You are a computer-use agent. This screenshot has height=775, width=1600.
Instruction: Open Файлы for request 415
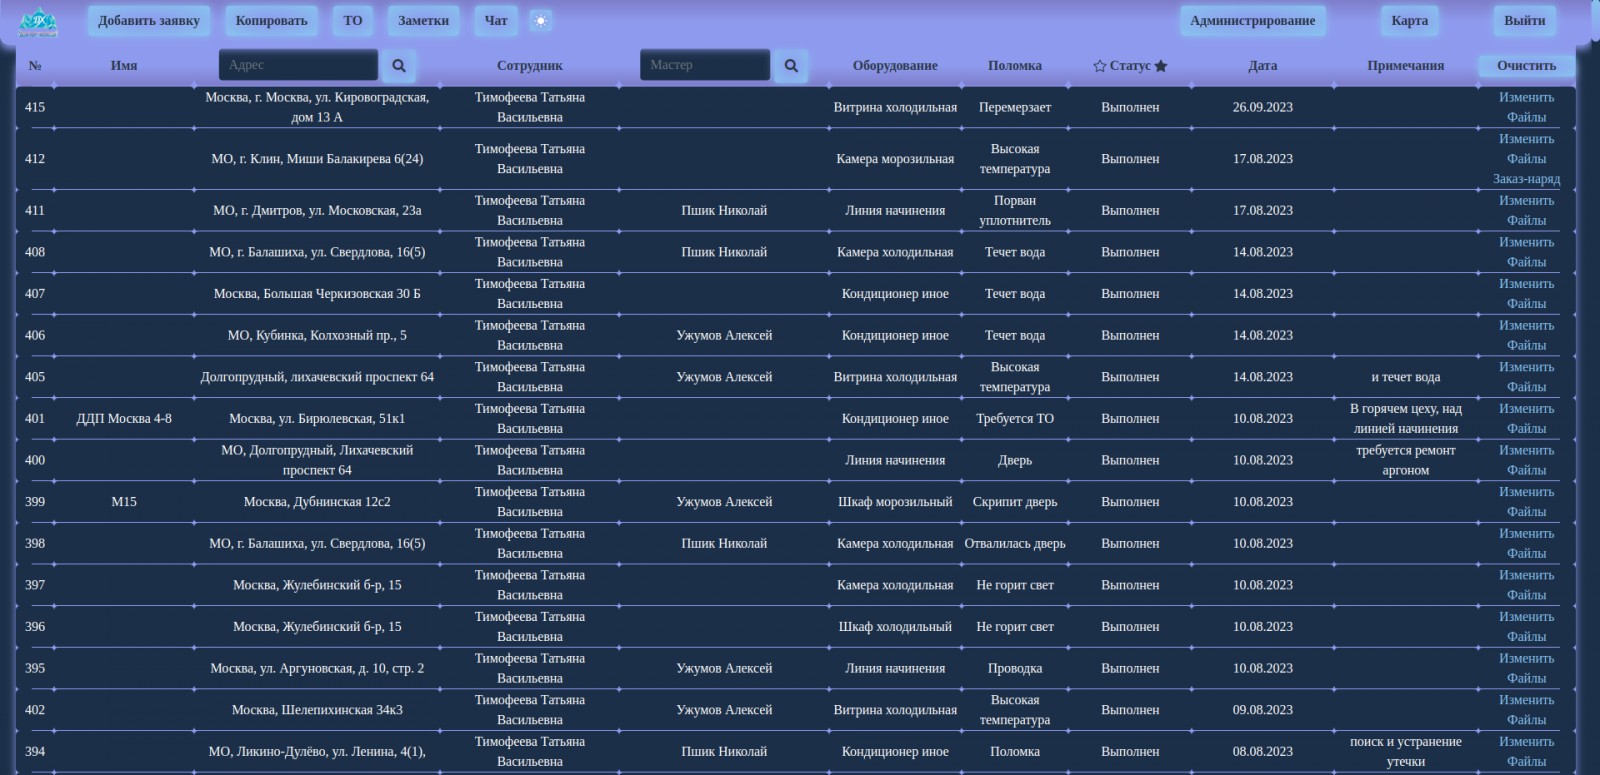tap(1527, 118)
